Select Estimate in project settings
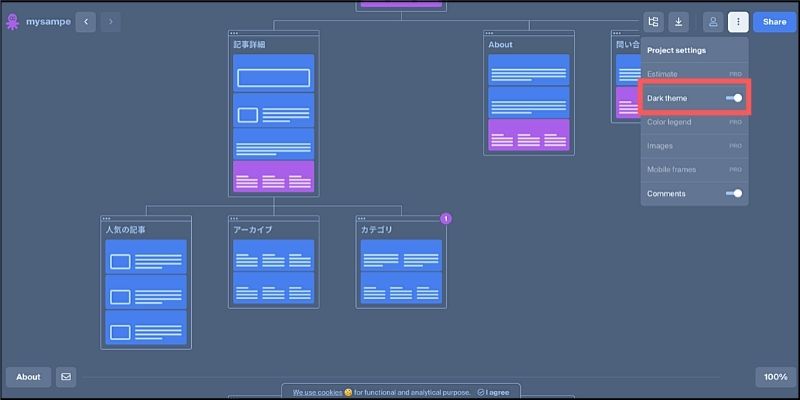Screen dimensions: 800x400 [694, 74]
